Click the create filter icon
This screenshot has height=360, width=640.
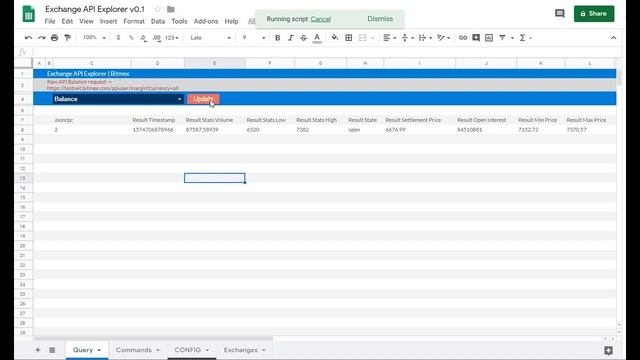click(502, 38)
